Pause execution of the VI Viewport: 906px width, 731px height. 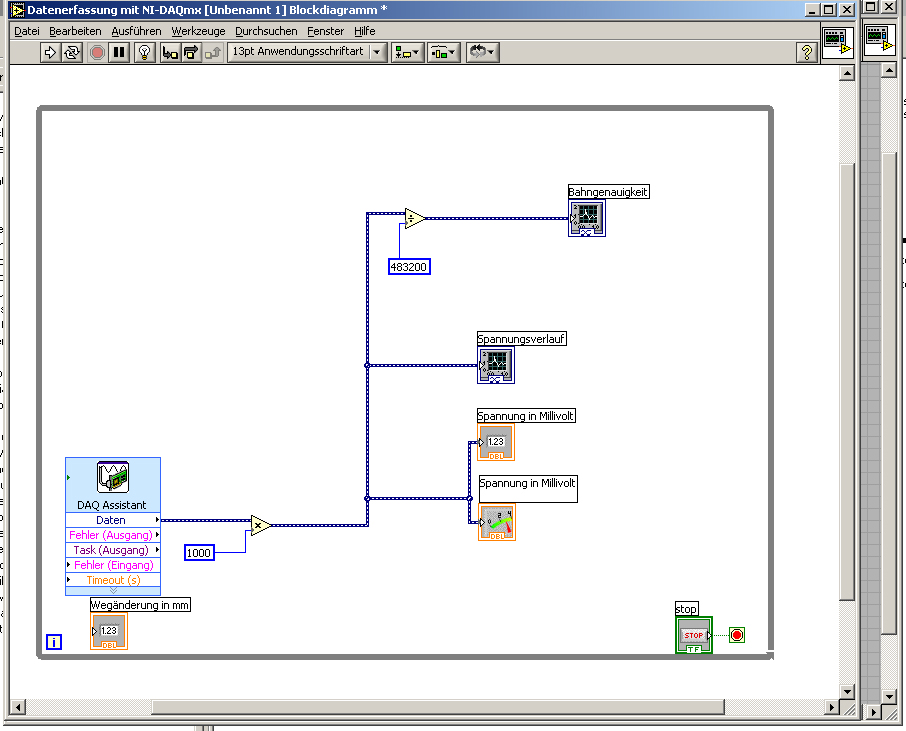pos(119,53)
